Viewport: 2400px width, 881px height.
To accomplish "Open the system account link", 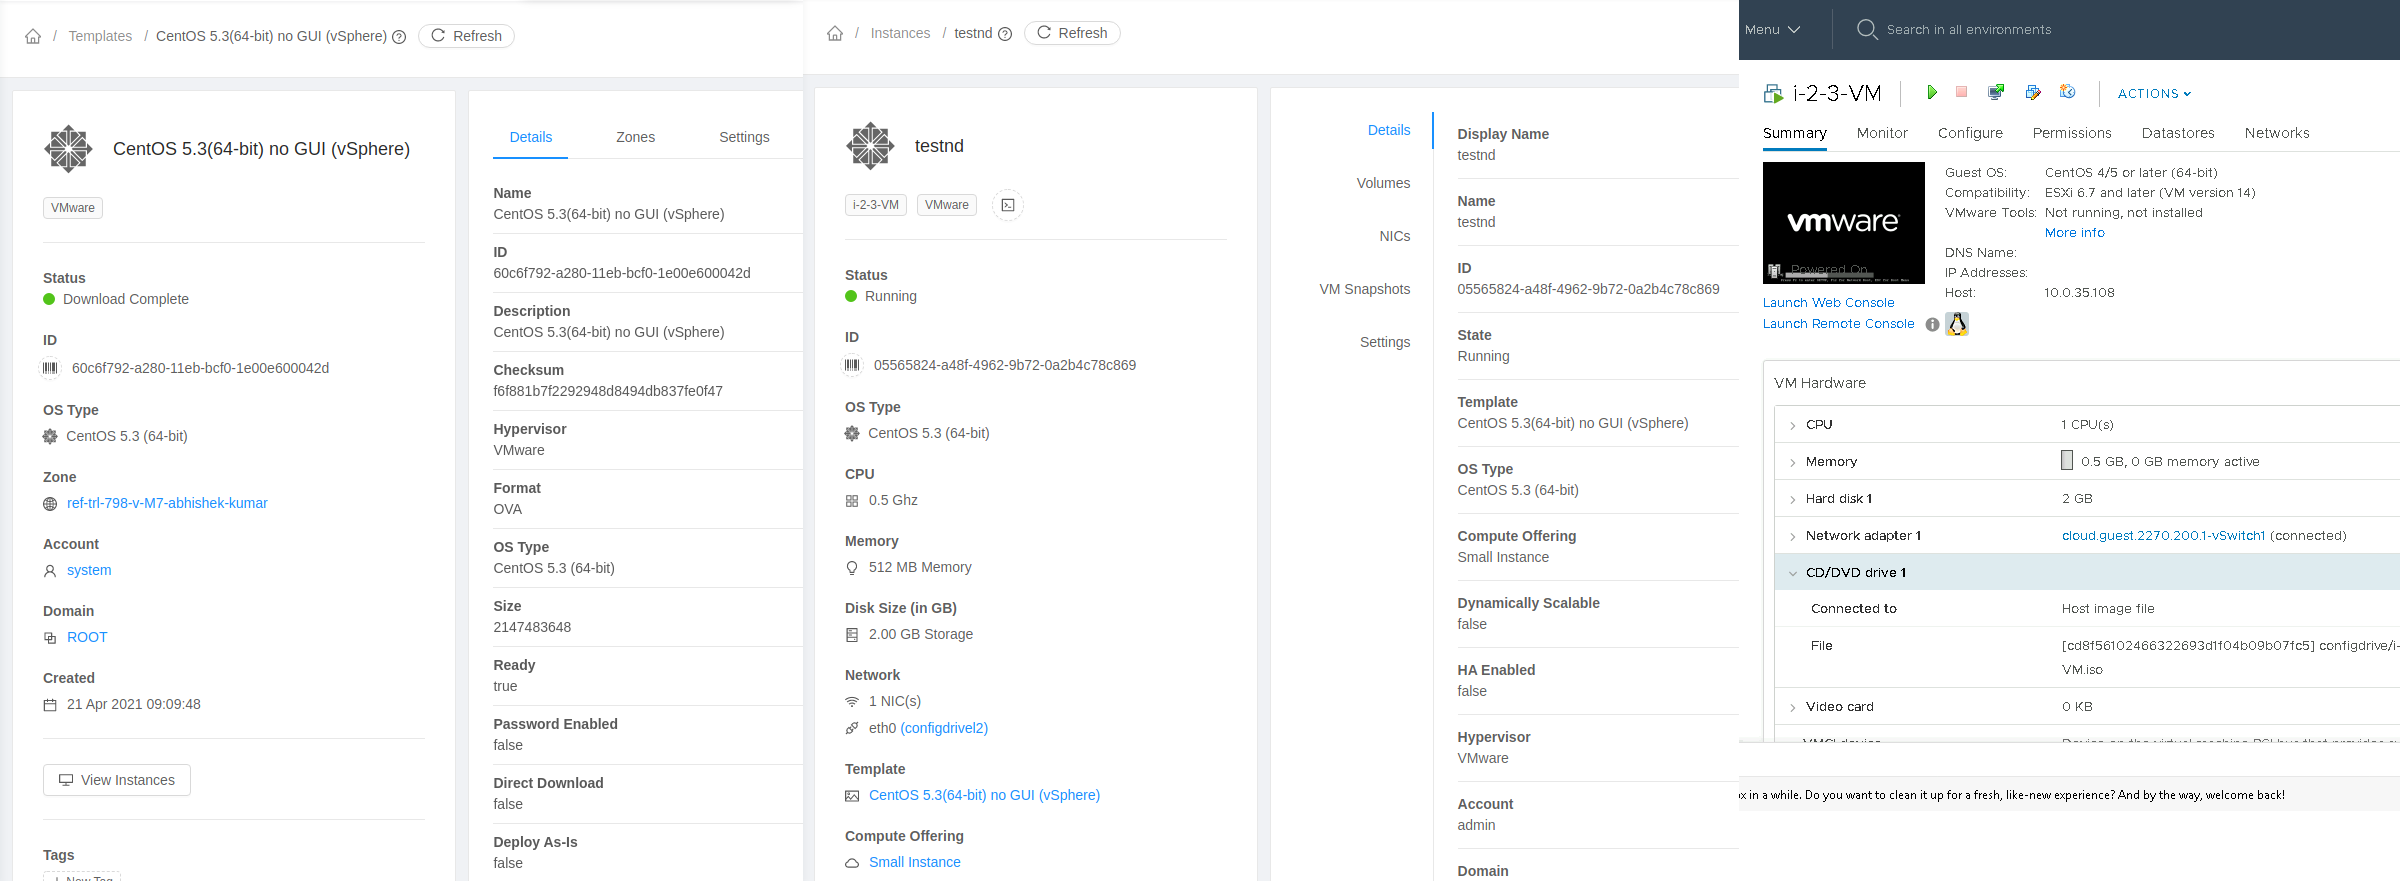I will pyautogui.click(x=89, y=570).
